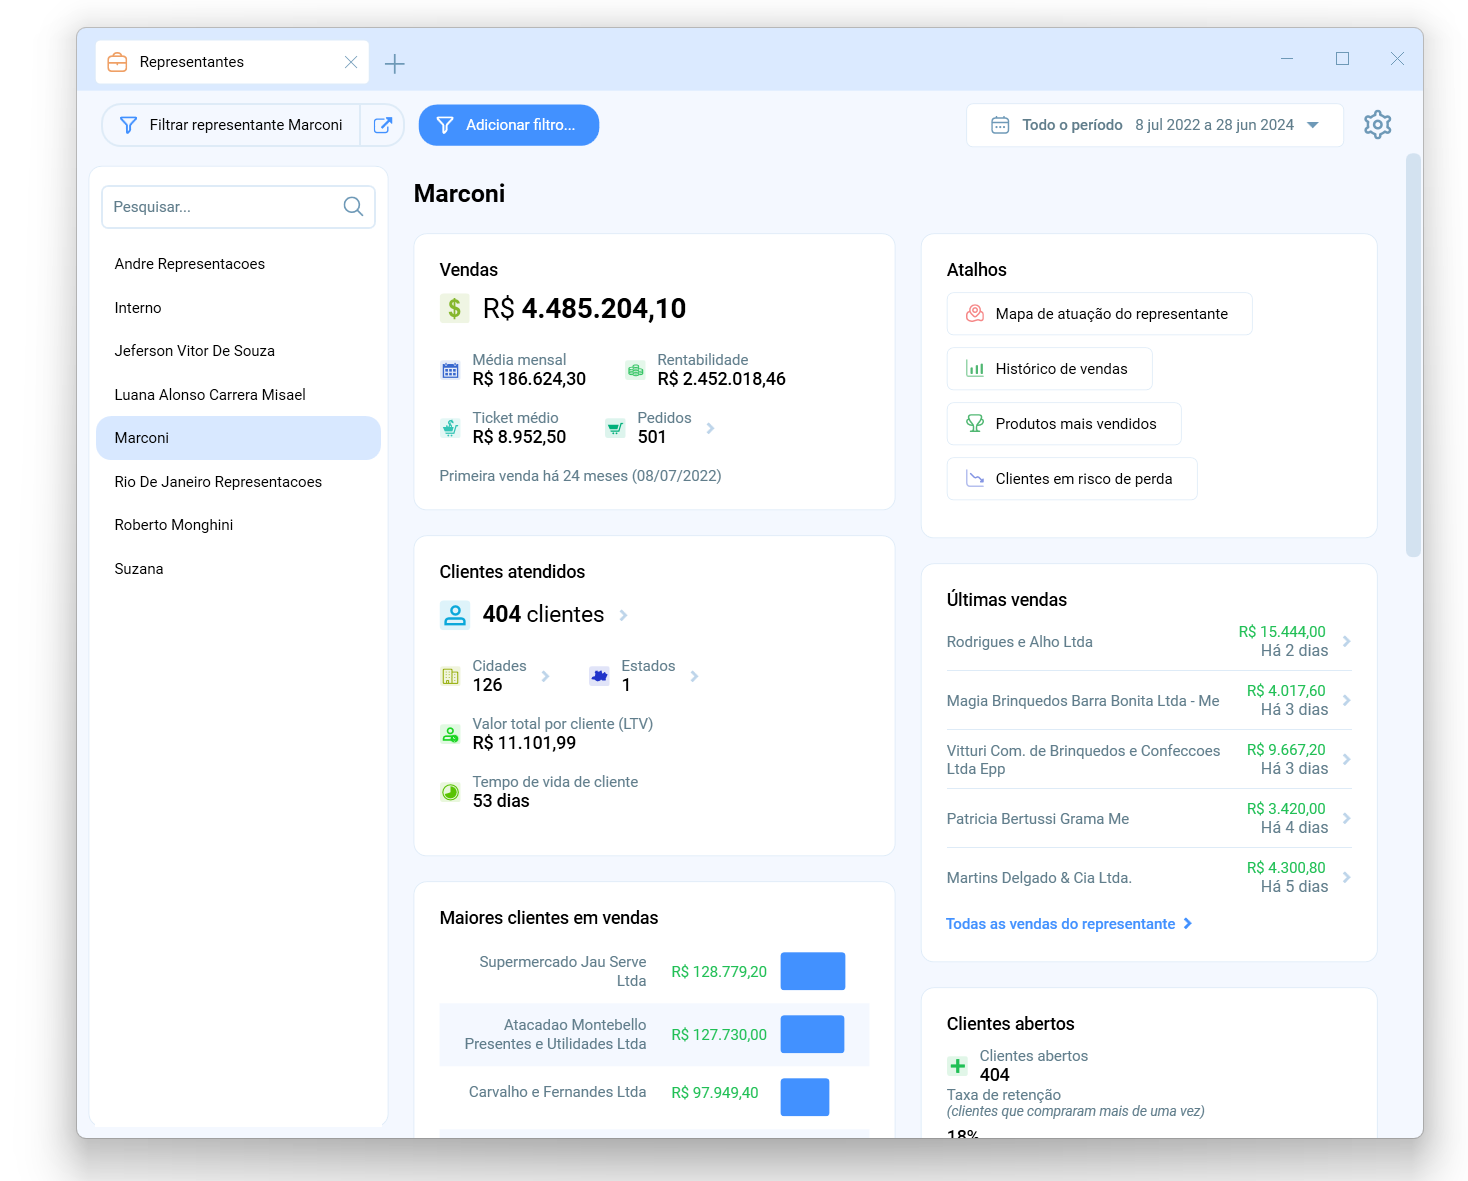The width and height of the screenshot is (1468, 1181).
Task: Click the Estados map icon
Action: pyautogui.click(x=599, y=676)
